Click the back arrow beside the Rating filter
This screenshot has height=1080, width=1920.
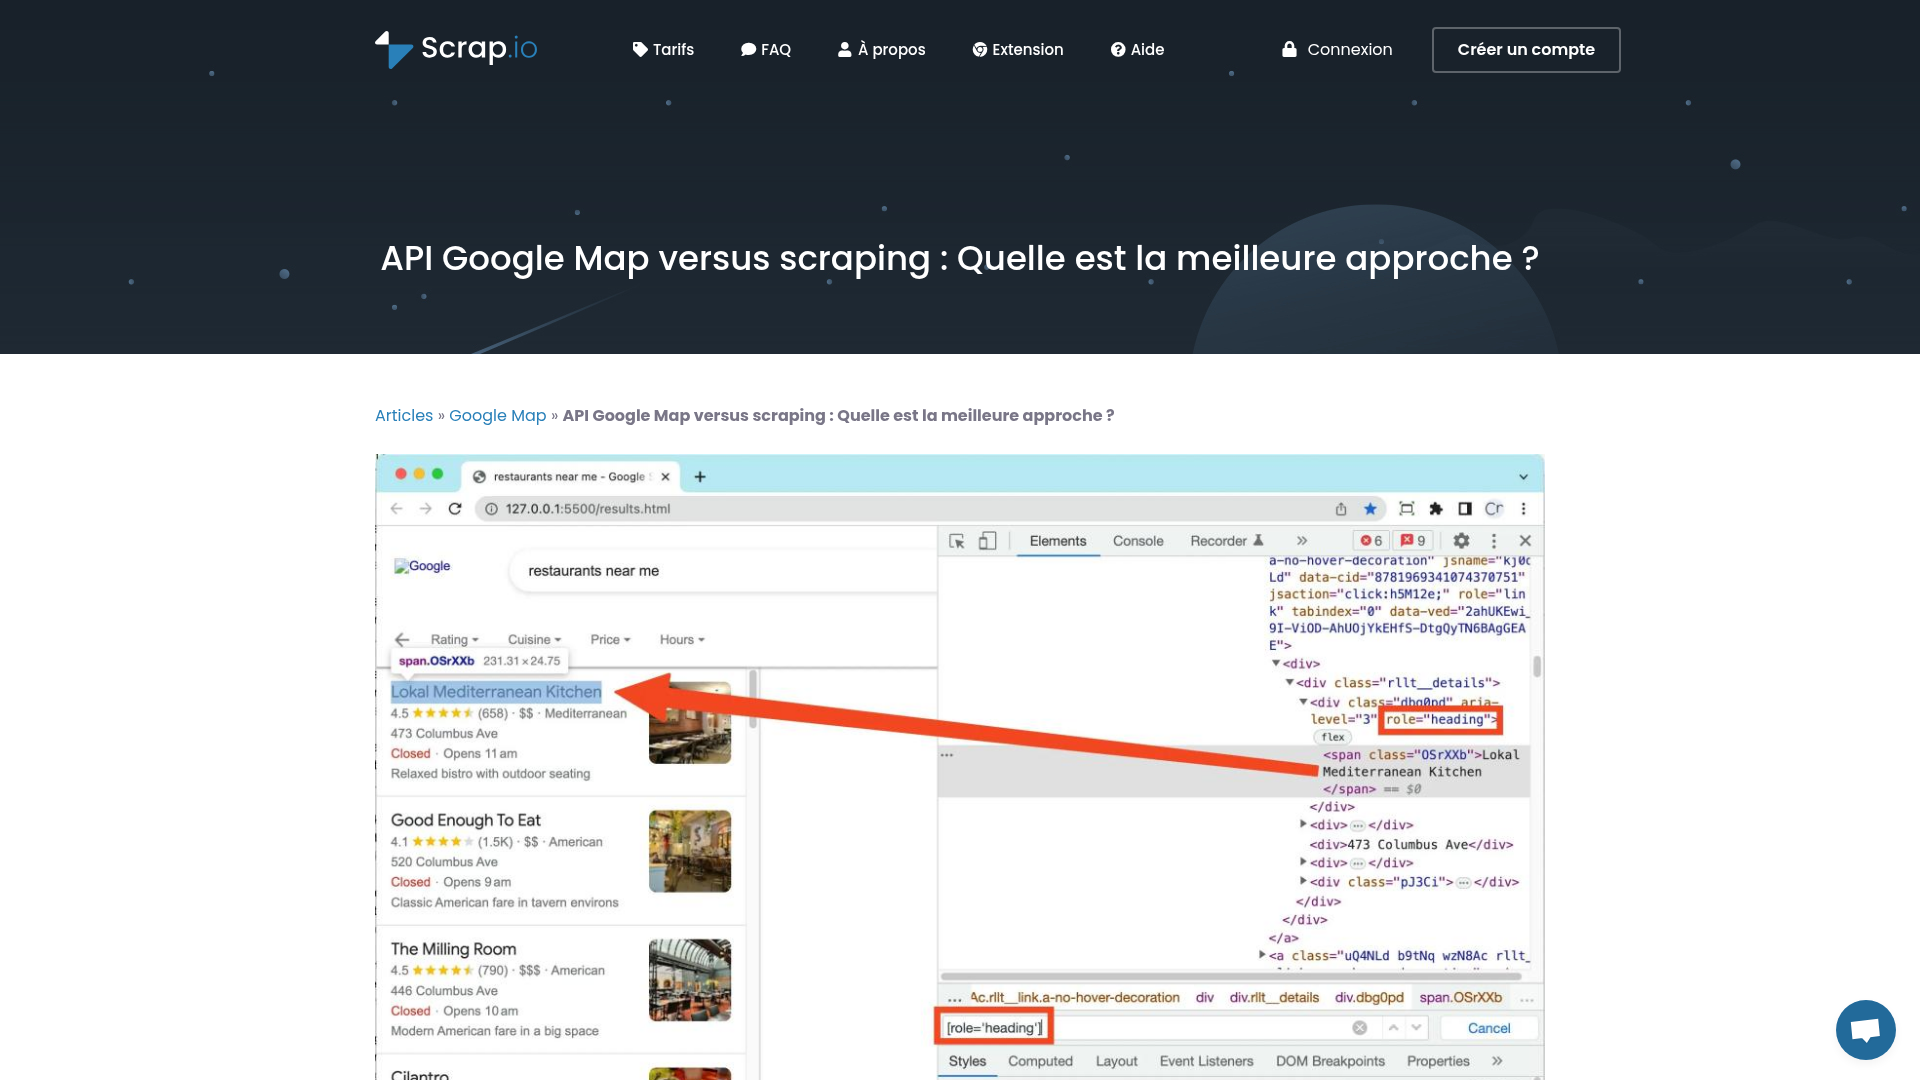402,640
